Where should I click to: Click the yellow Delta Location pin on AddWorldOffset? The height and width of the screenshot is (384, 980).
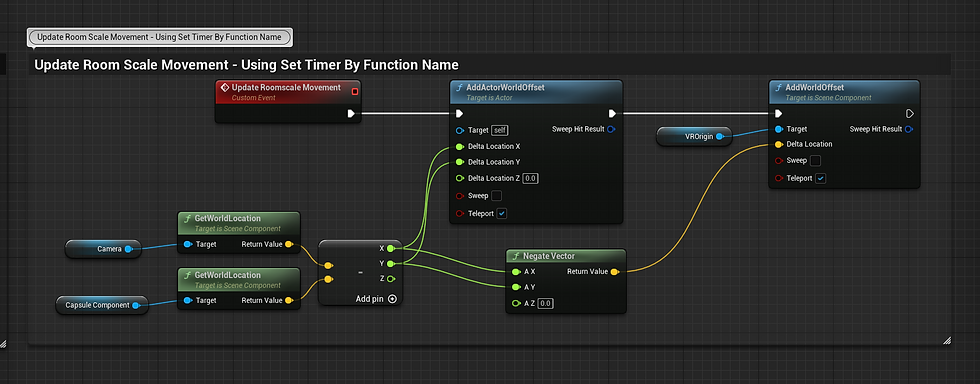tap(778, 144)
